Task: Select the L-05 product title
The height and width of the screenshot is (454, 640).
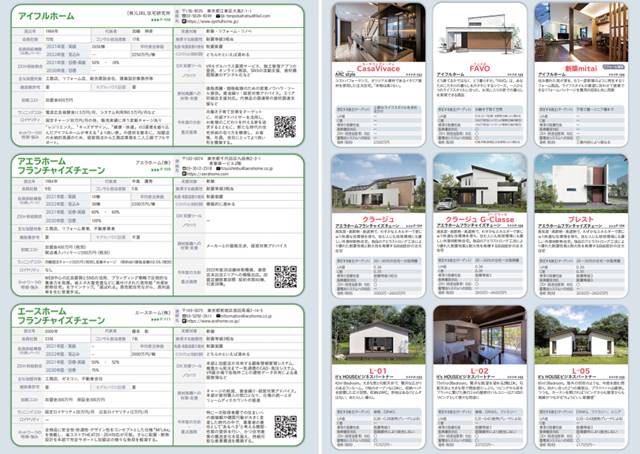Action: pyautogui.click(x=581, y=371)
